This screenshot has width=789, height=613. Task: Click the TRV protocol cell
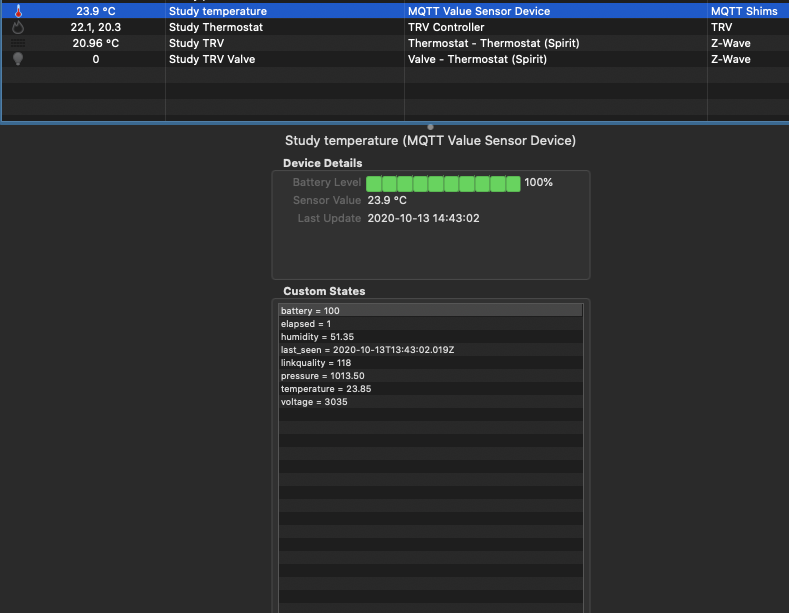pos(722,27)
